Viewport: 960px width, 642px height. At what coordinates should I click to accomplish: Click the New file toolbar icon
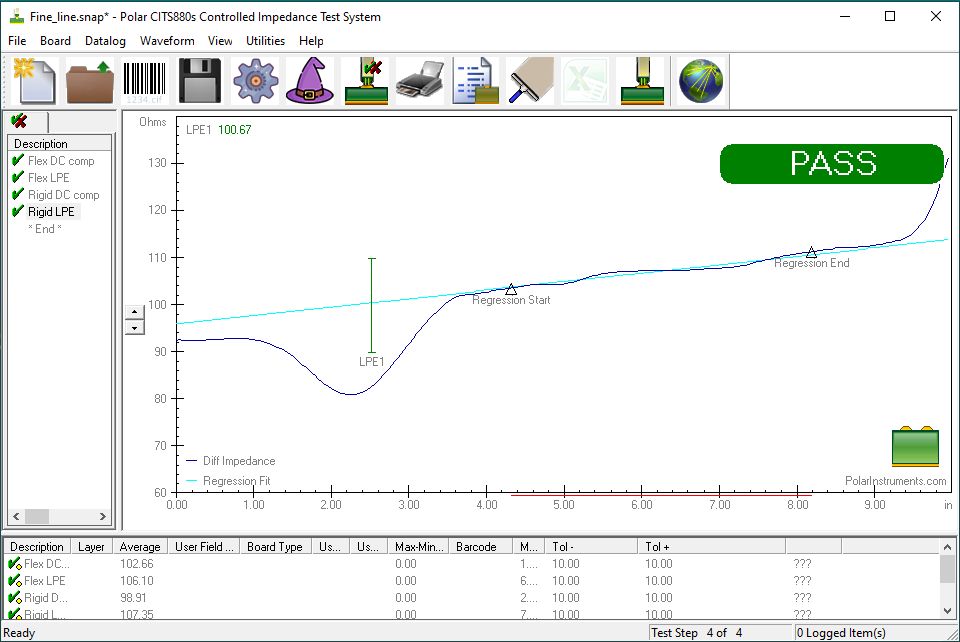pos(35,81)
